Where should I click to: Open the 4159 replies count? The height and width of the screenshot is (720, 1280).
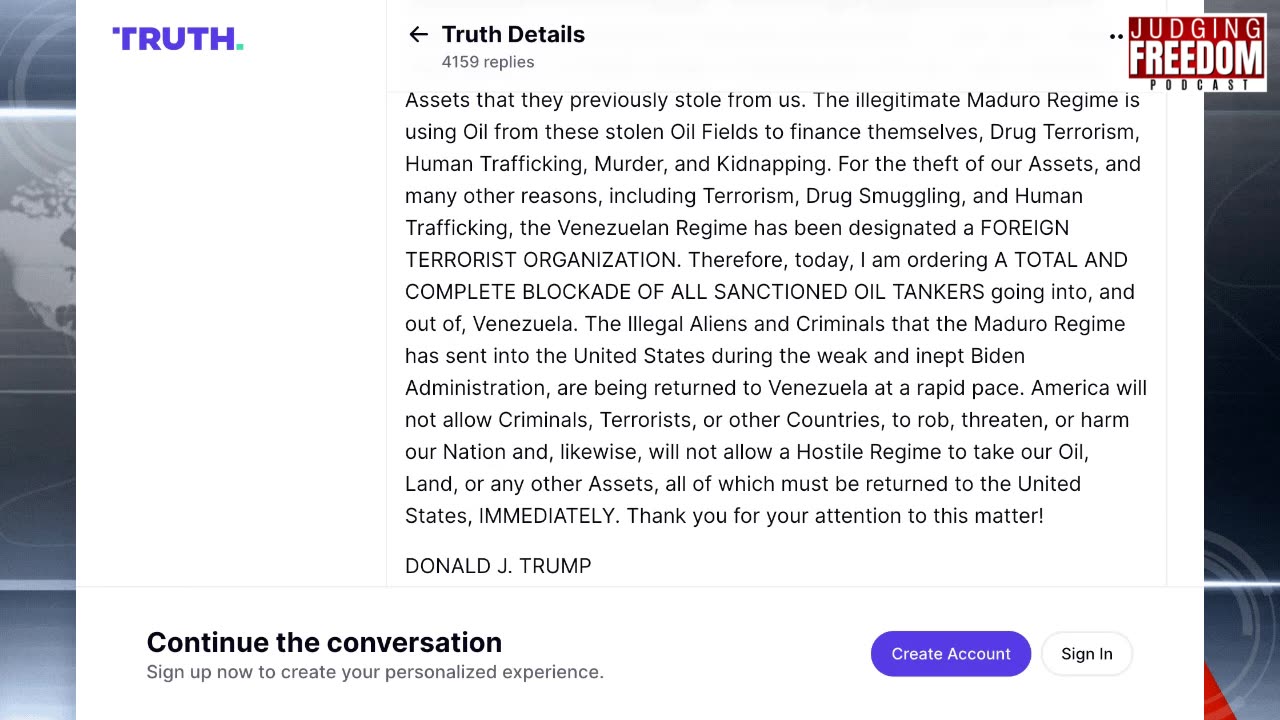click(488, 62)
